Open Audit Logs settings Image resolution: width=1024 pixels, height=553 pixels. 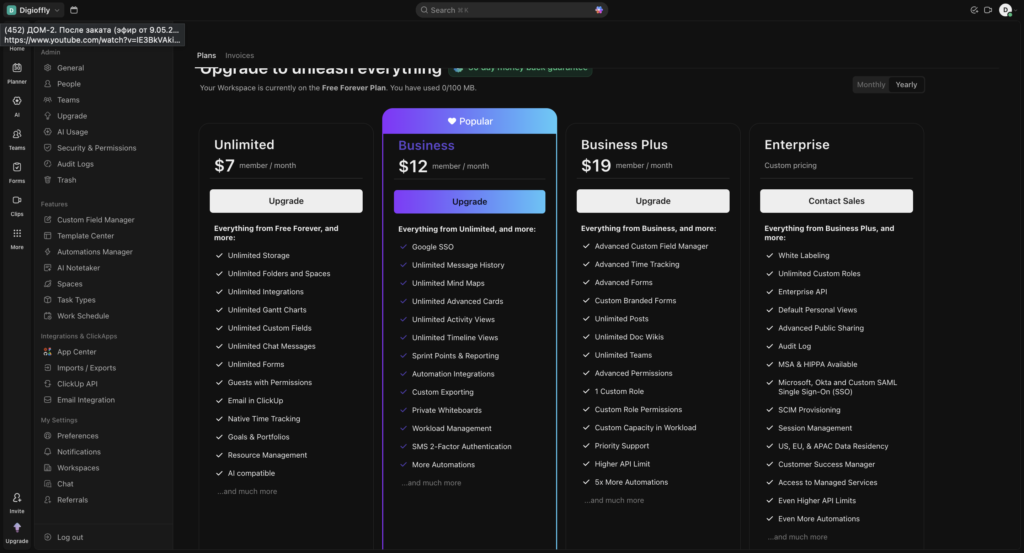click(x=75, y=164)
